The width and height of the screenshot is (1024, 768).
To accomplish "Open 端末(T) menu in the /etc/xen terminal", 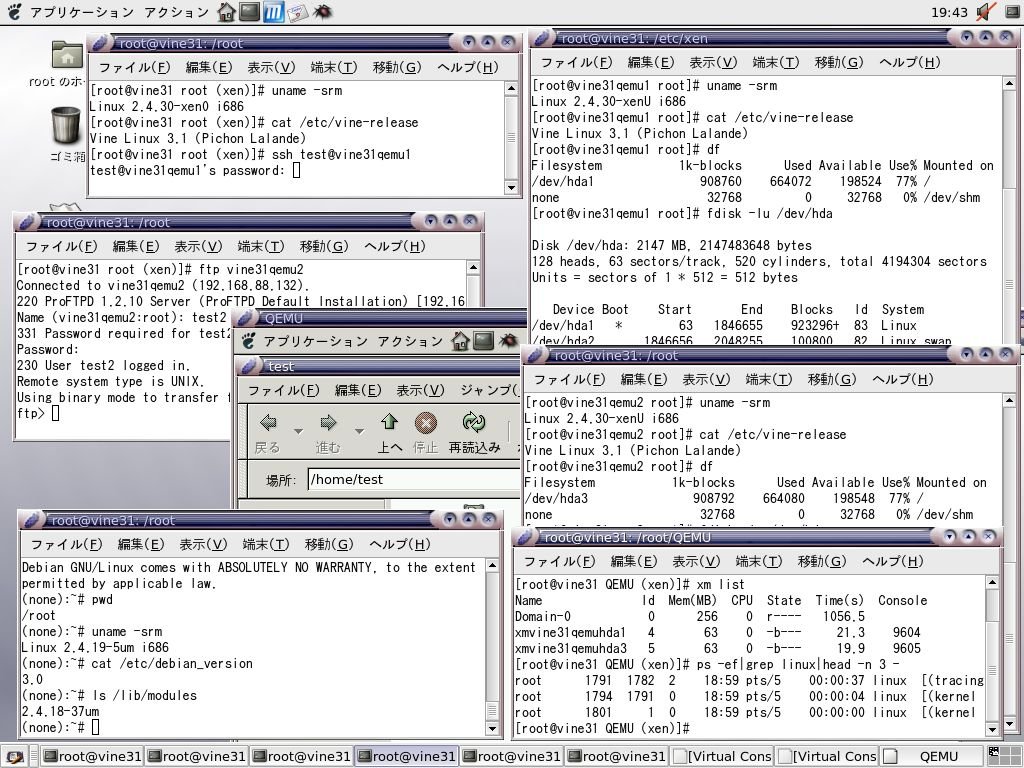I will 777,62.
